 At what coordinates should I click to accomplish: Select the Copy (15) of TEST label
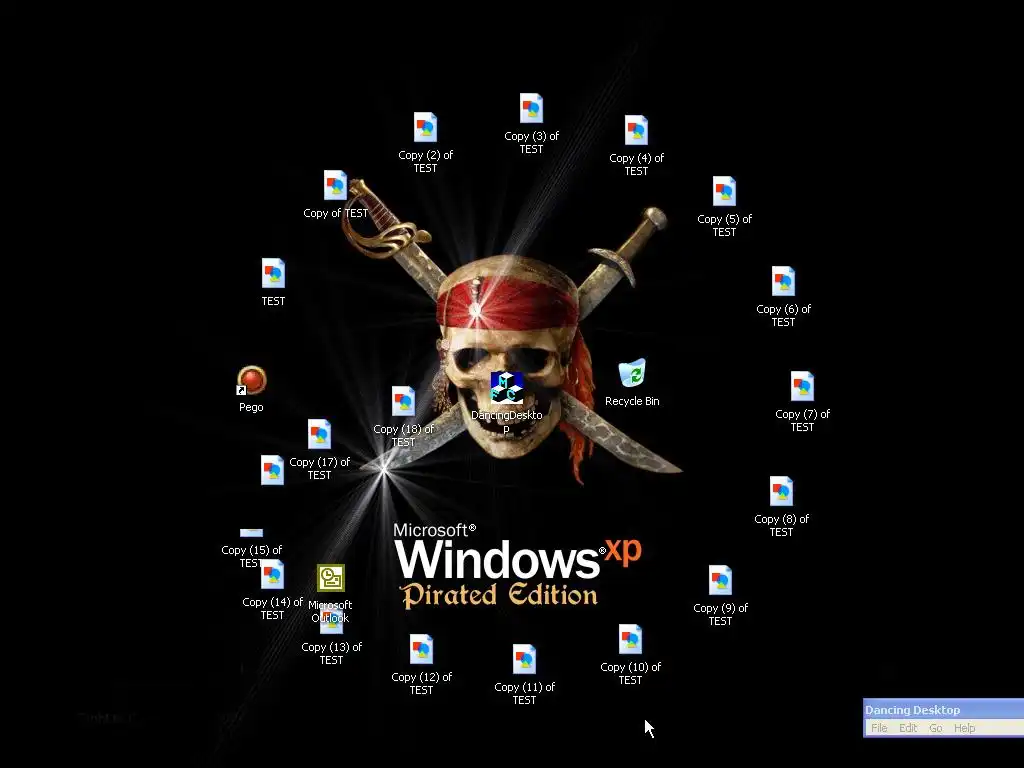[251, 556]
